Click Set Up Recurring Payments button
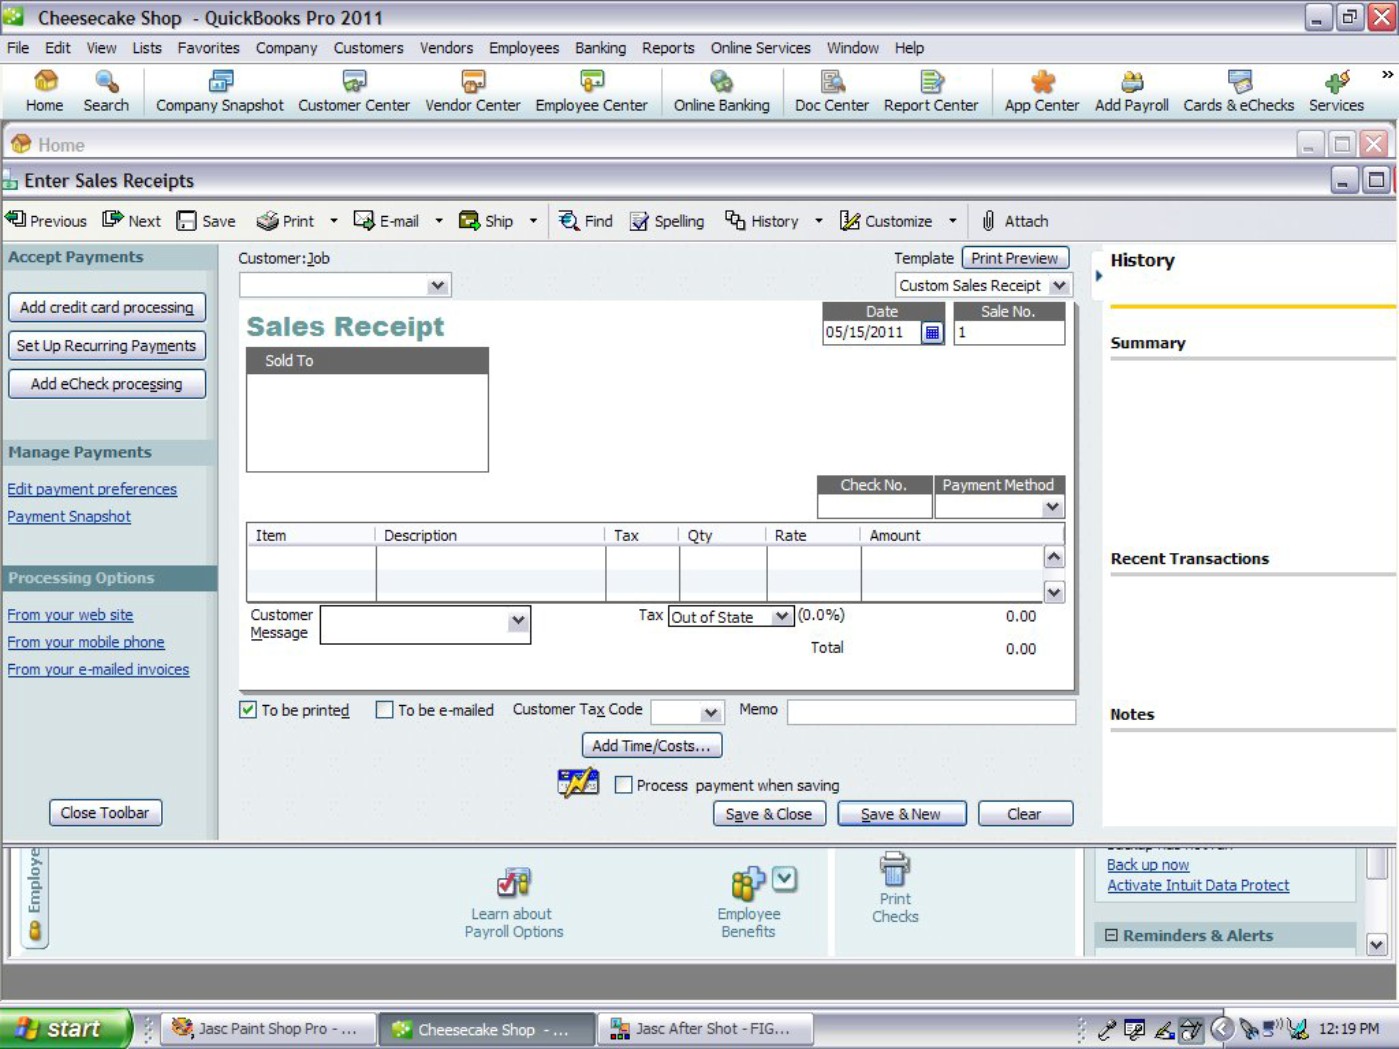Screen dimensions: 1399x1049 107,345
